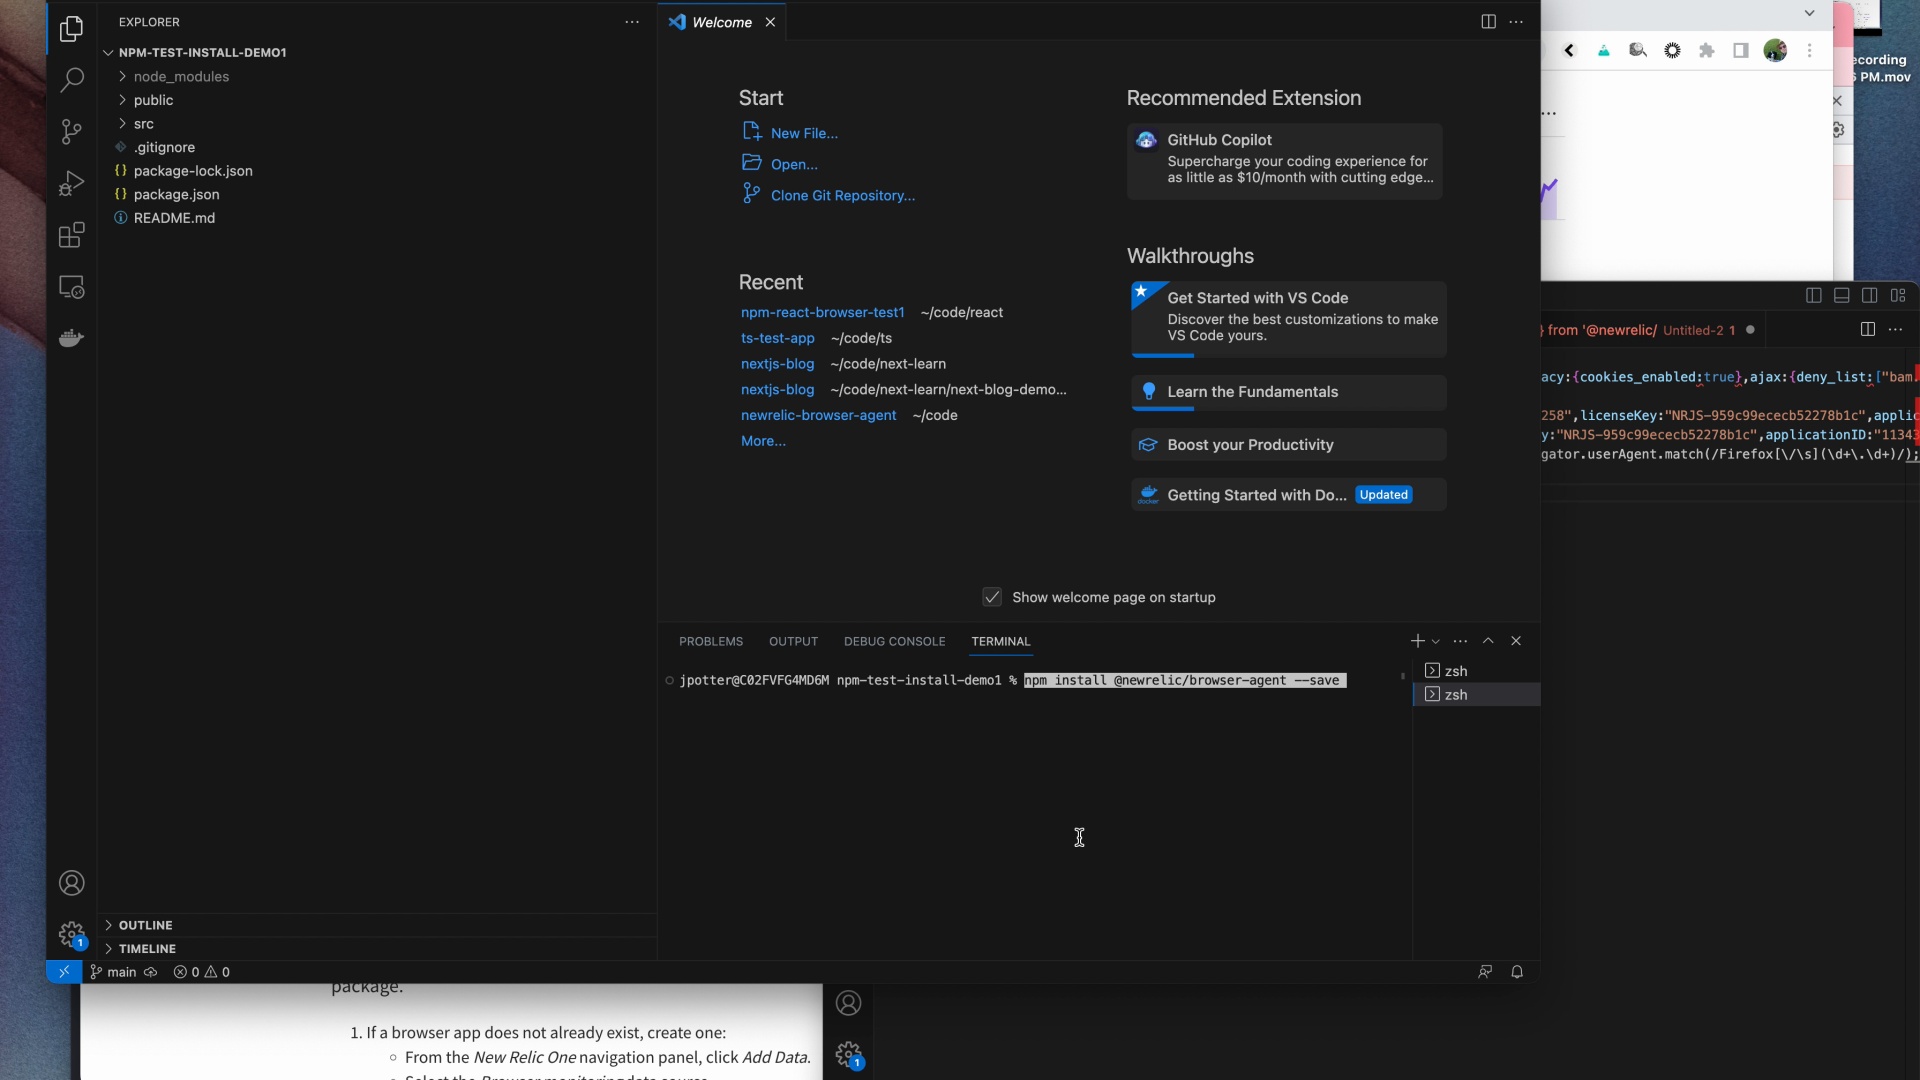
Task: Open package.json in the explorer
Action: click(176, 195)
